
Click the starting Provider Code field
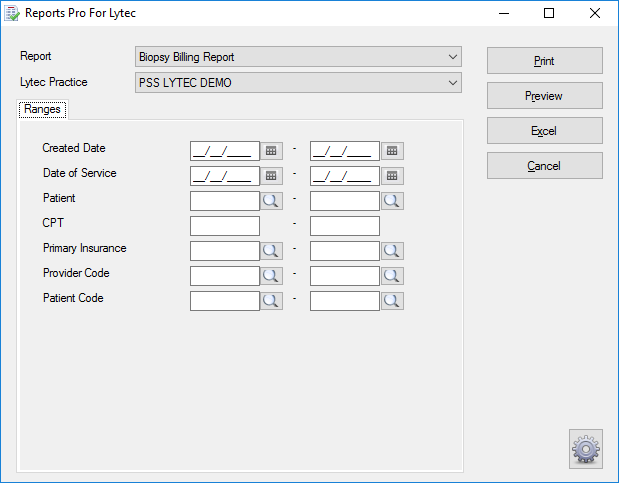pos(225,276)
